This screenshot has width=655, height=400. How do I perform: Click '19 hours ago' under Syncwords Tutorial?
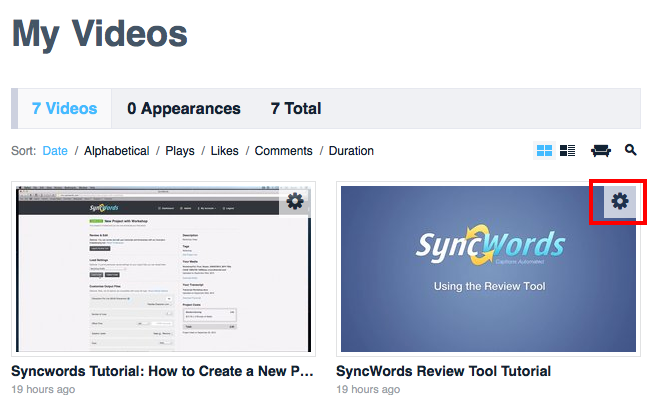[43, 389]
